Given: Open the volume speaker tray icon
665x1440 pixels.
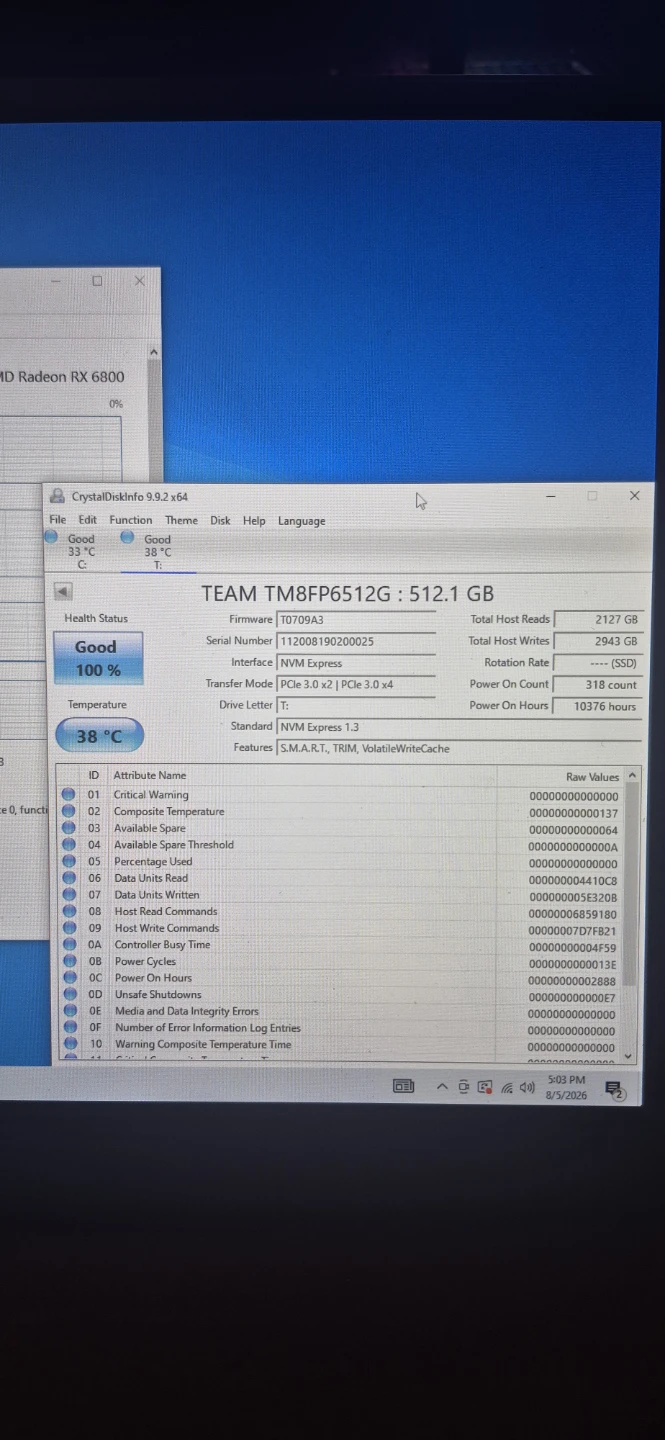Looking at the screenshot, I should click(527, 1088).
